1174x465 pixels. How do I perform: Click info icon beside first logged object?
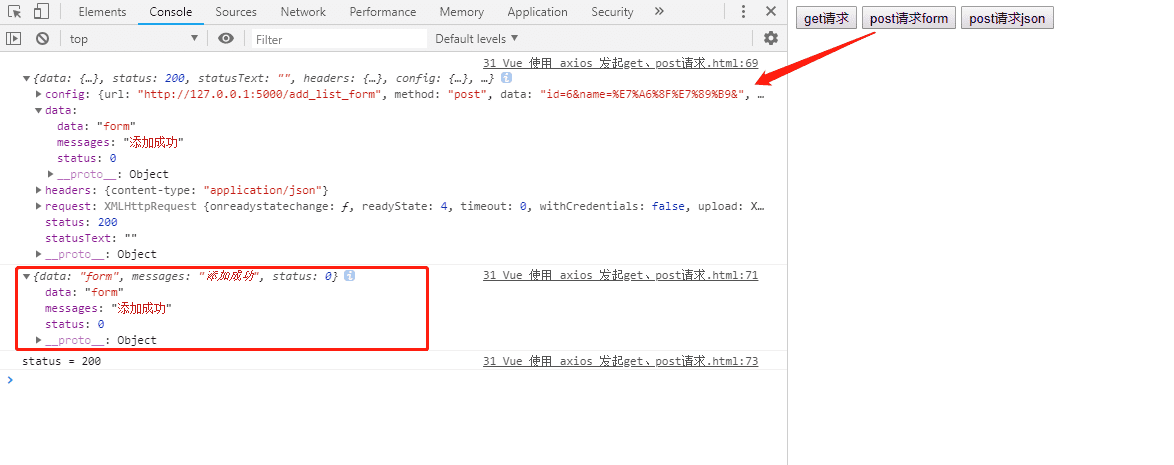coord(507,78)
